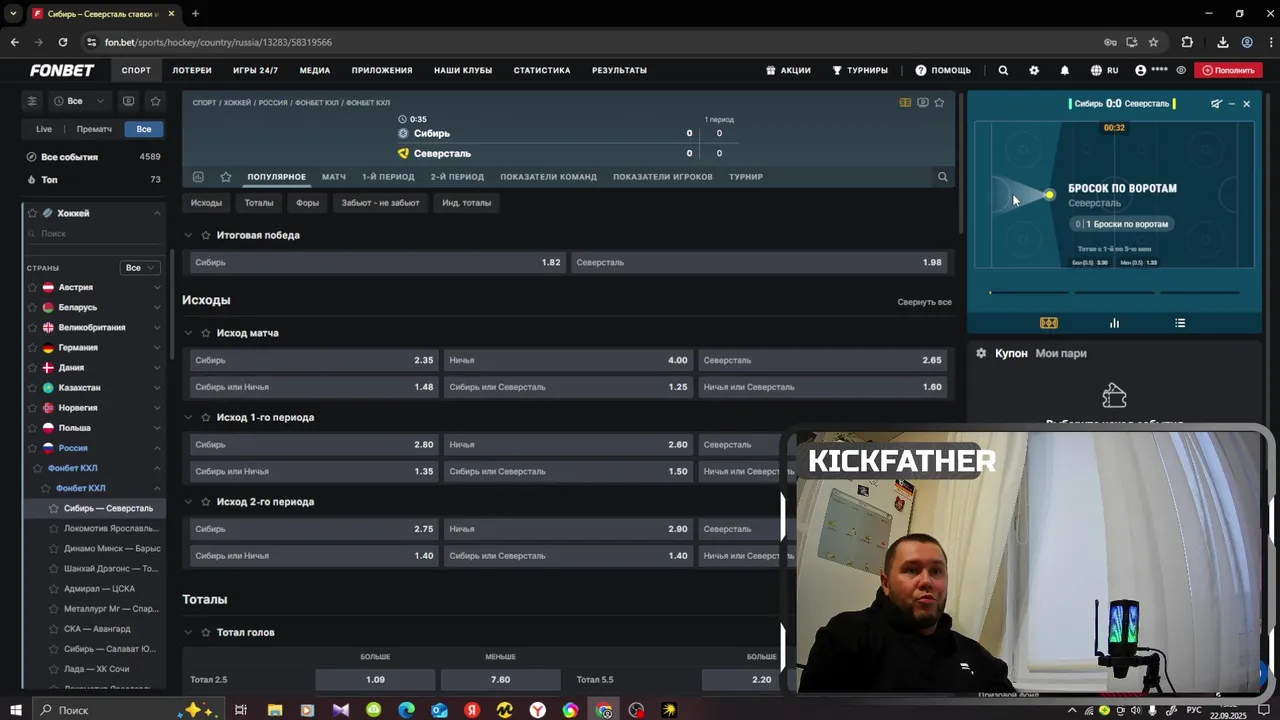Open Microsoft Edge from taskbar
This screenshot has height=720, width=1280.
(x=406, y=710)
